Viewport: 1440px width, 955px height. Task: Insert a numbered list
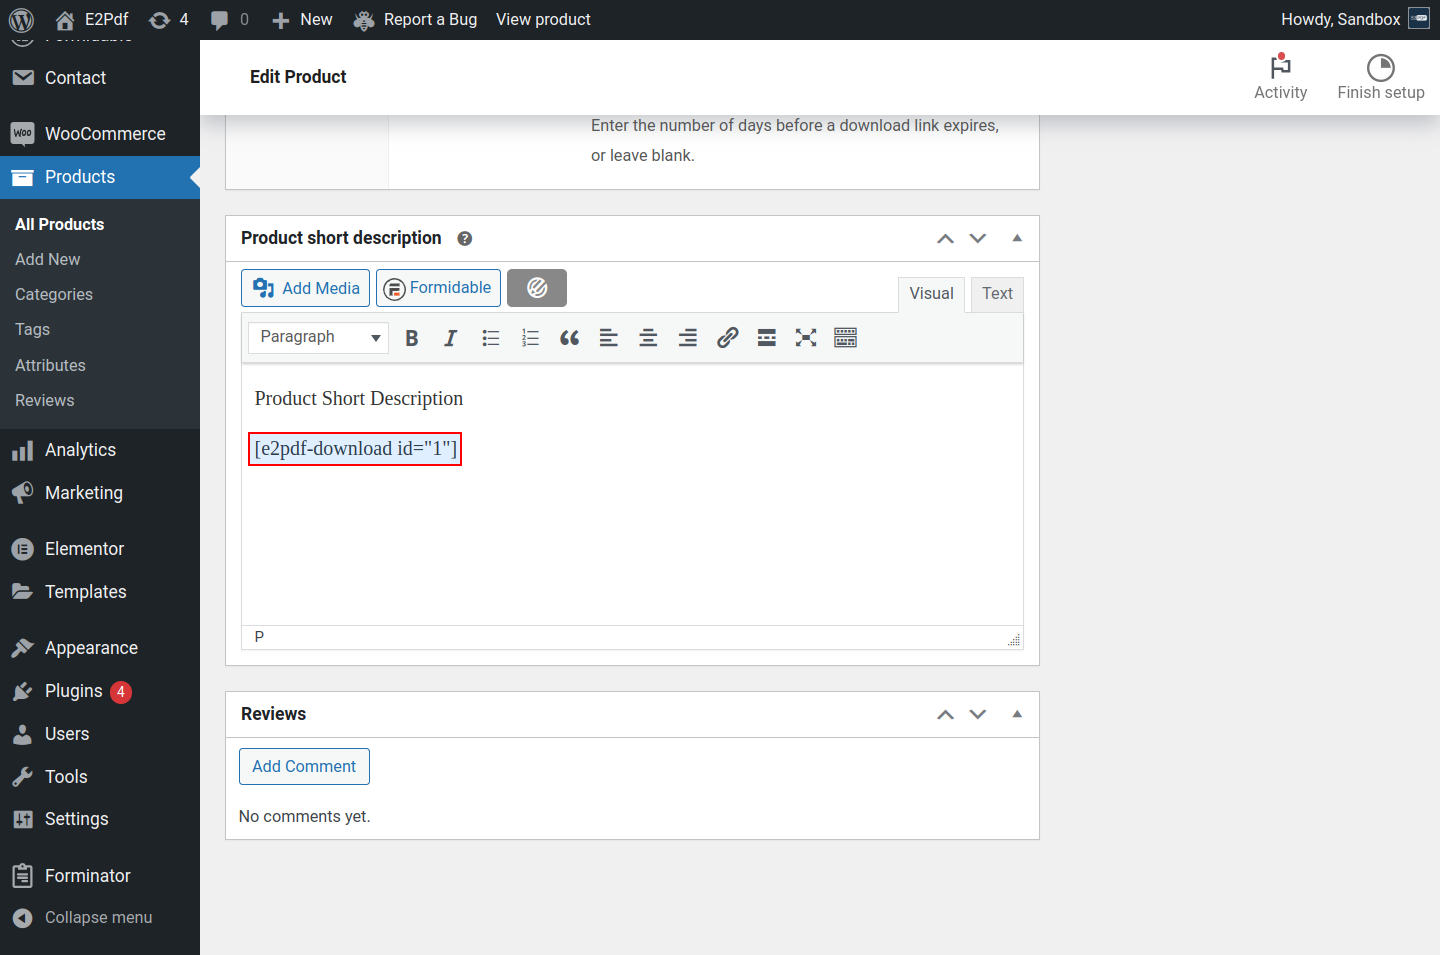(530, 338)
